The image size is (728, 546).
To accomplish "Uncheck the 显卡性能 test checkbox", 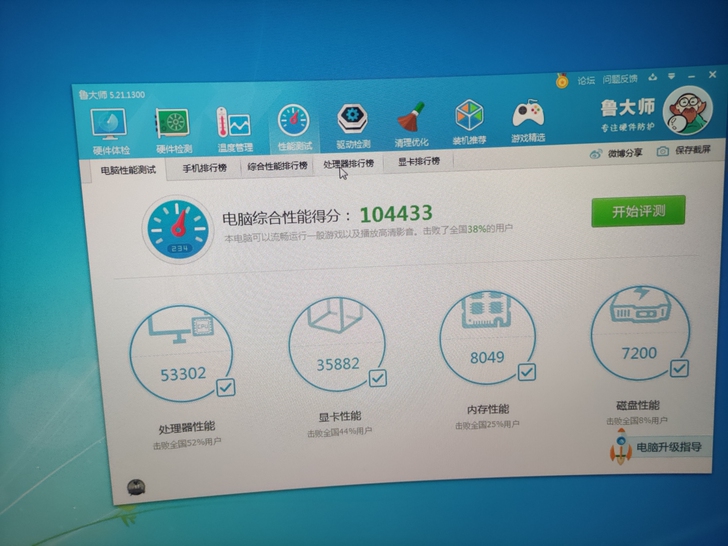I will click(x=377, y=378).
